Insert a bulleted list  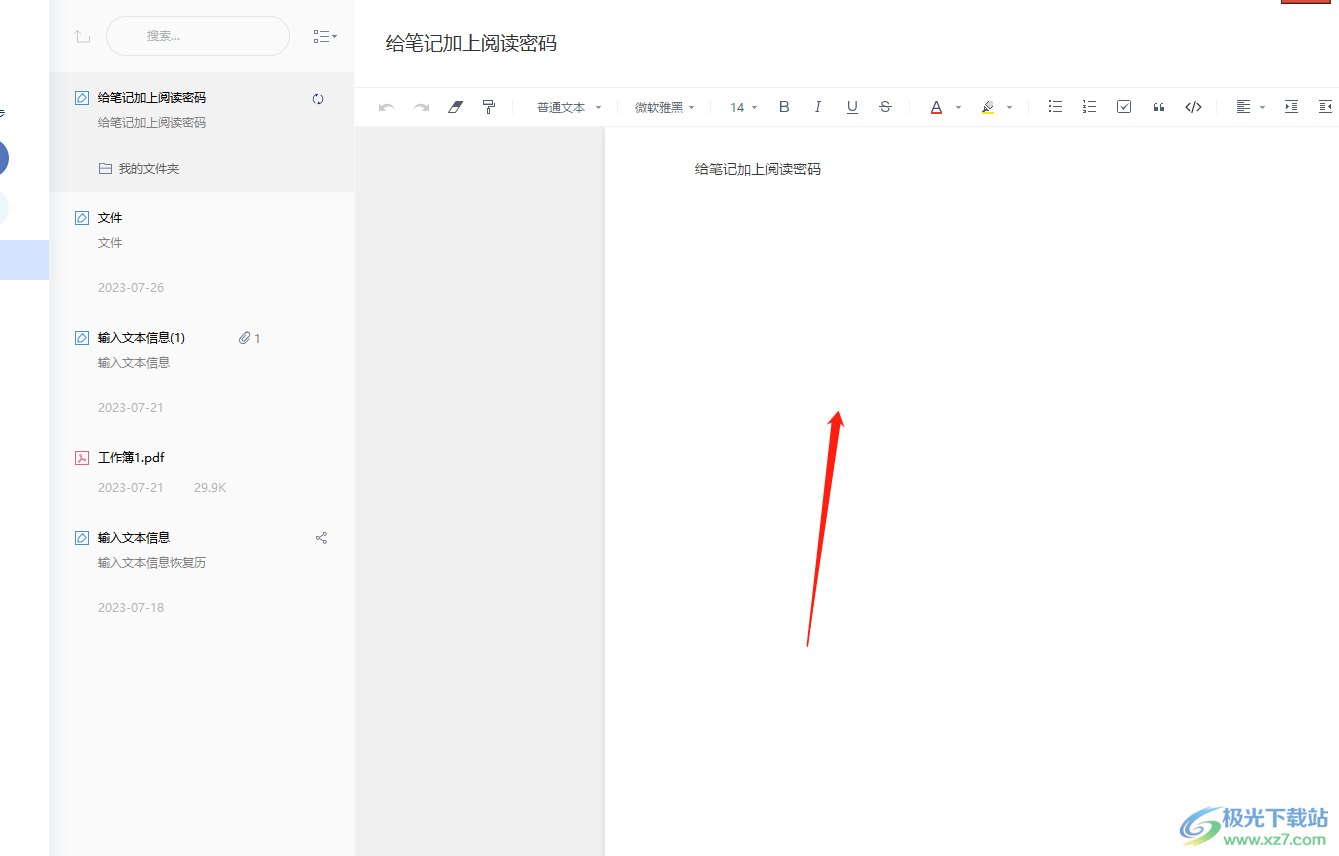[1055, 107]
